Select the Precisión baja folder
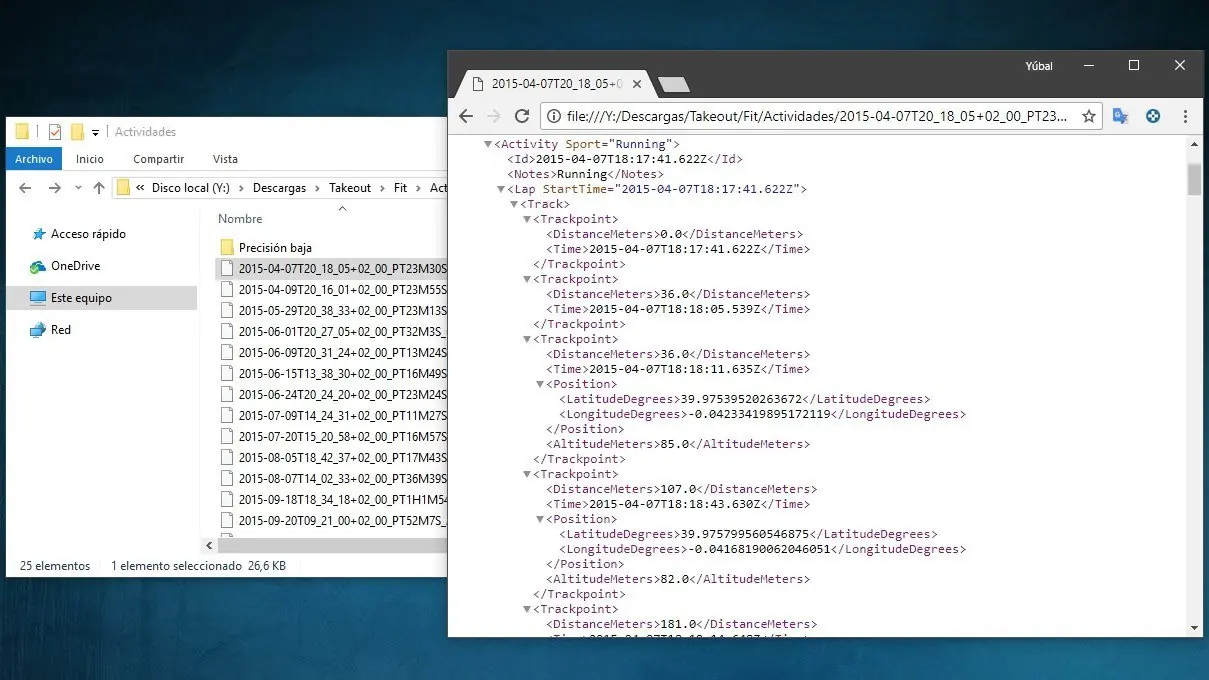Screen dimensions: 1209x680 275,247
